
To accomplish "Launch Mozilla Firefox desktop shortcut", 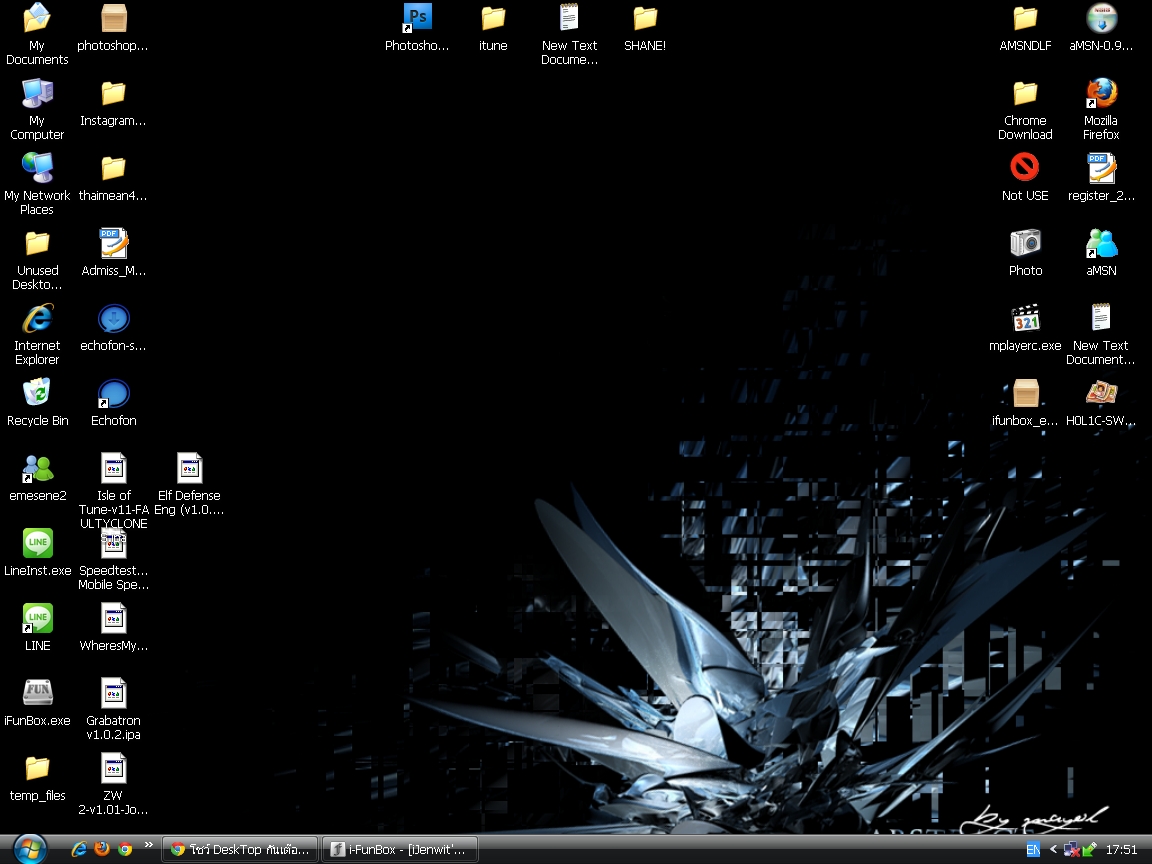I will click(1101, 93).
